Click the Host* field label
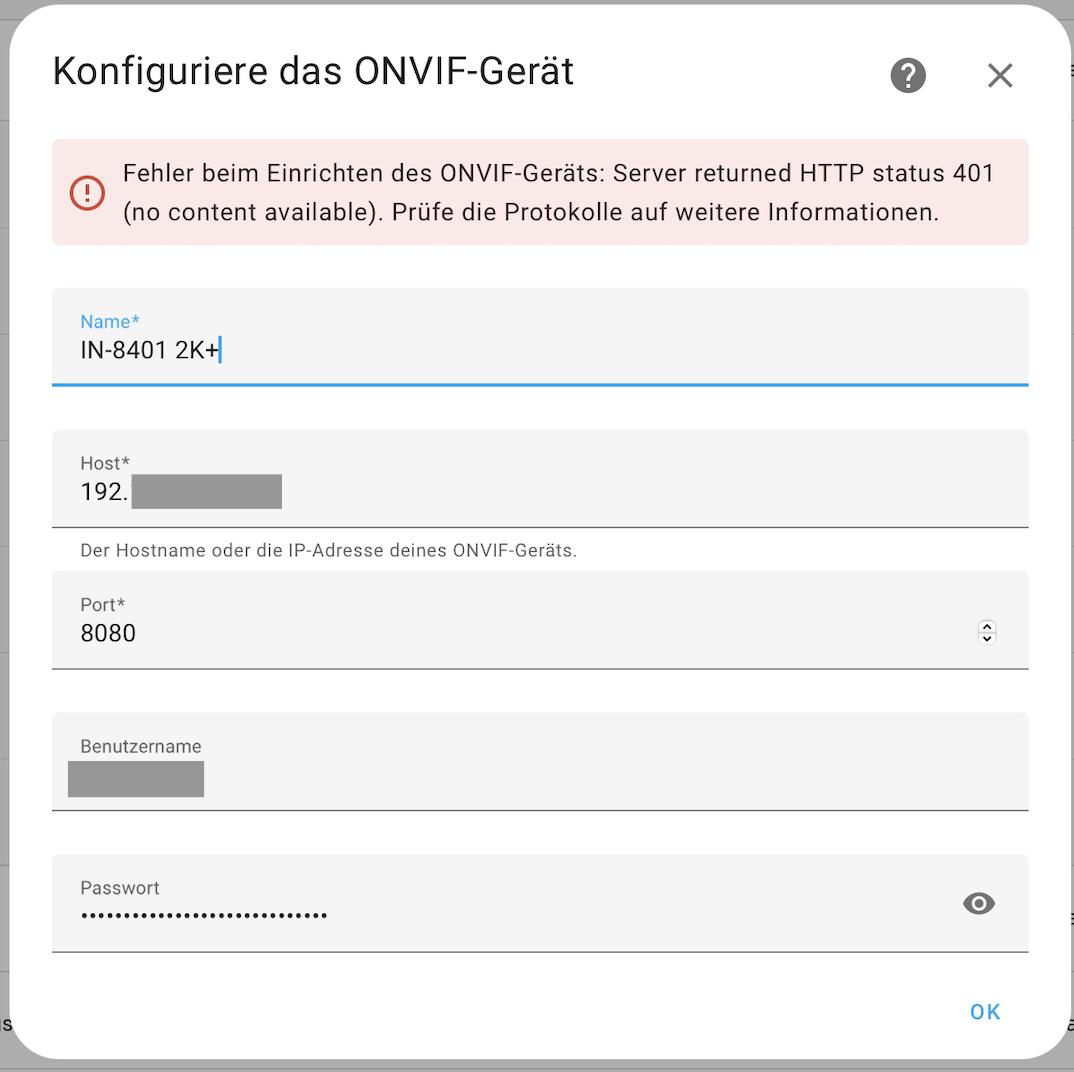Image resolution: width=1074 pixels, height=1072 pixels. pyautogui.click(x=105, y=463)
